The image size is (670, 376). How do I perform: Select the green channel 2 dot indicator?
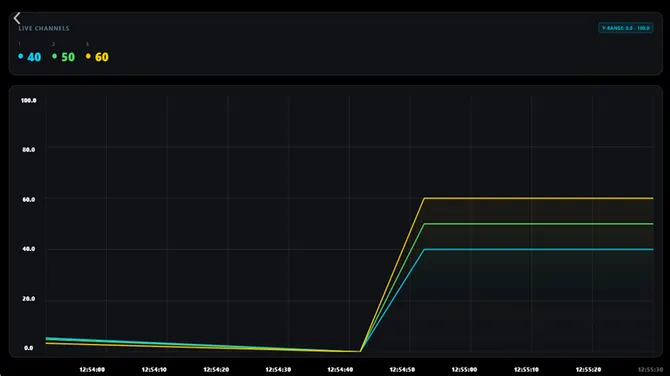click(54, 56)
